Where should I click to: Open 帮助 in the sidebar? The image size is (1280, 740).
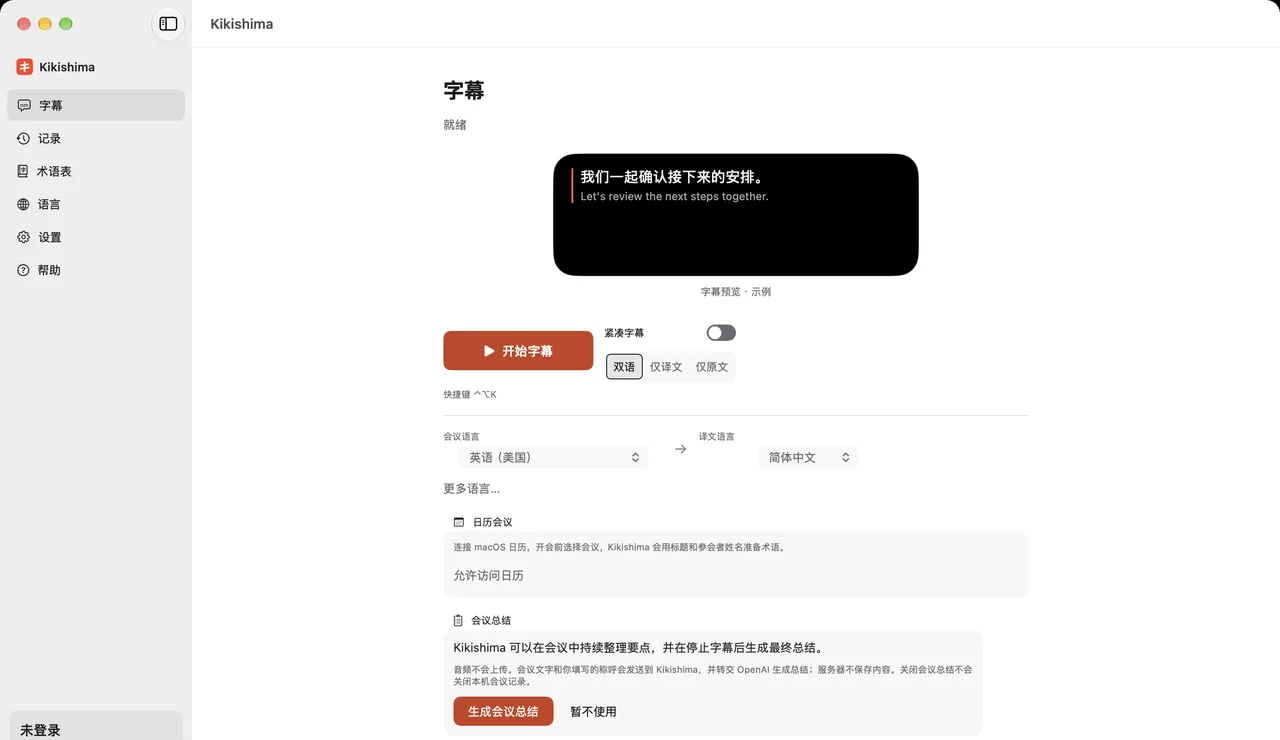click(x=96, y=270)
